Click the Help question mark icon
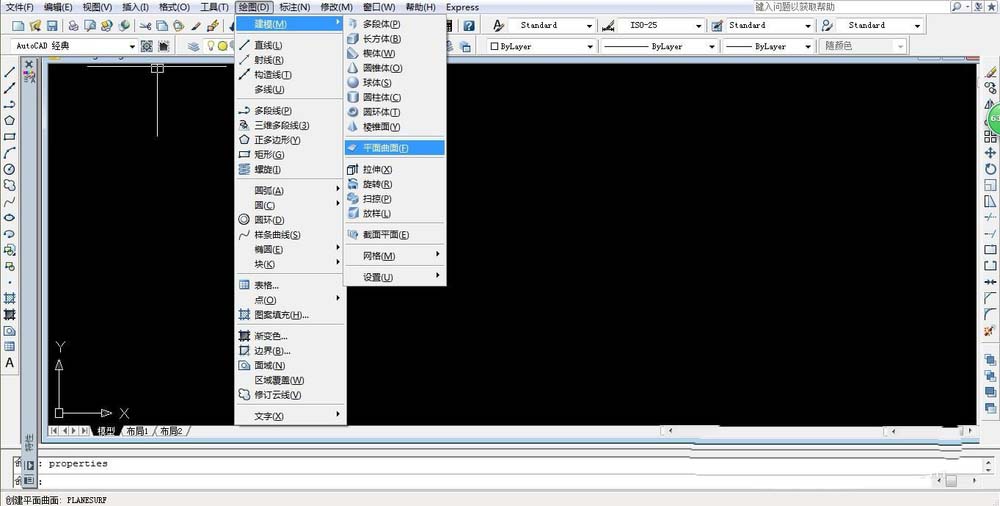Image resolution: width=1000 pixels, height=506 pixels. click(x=469, y=26)
